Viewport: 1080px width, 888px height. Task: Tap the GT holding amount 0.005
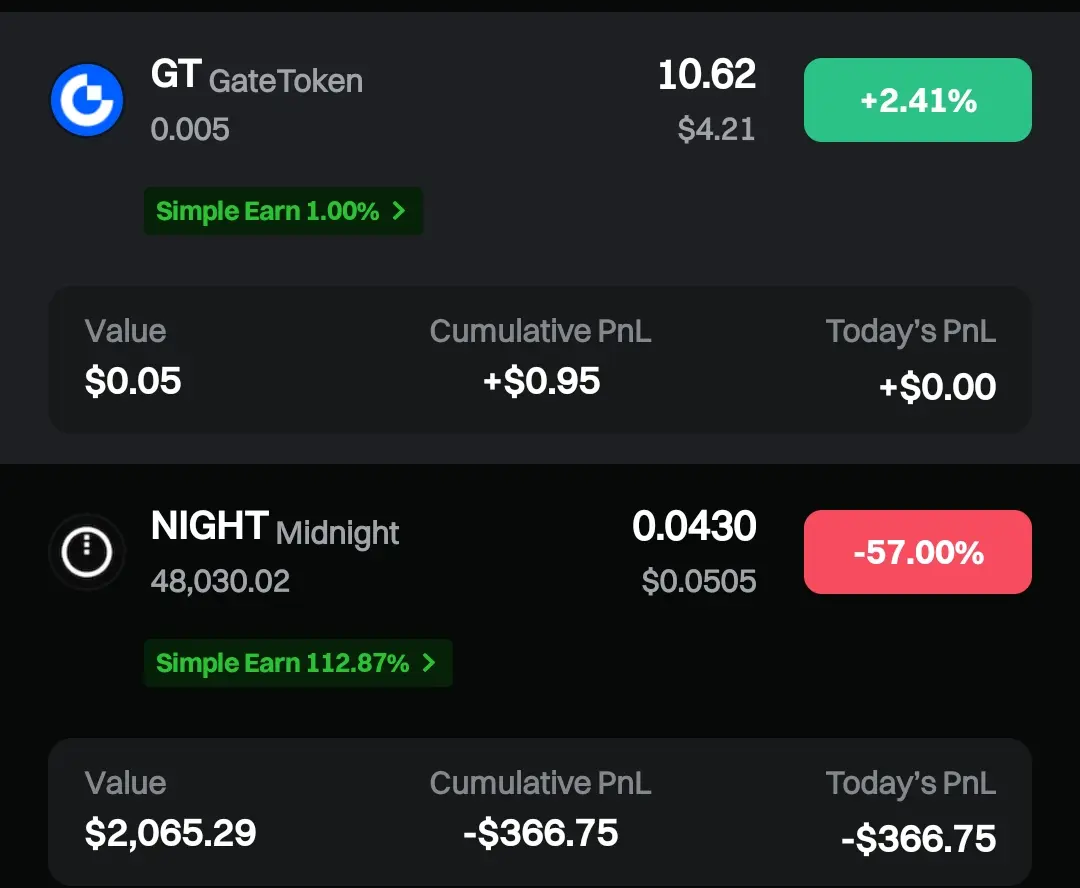[190, 129]
